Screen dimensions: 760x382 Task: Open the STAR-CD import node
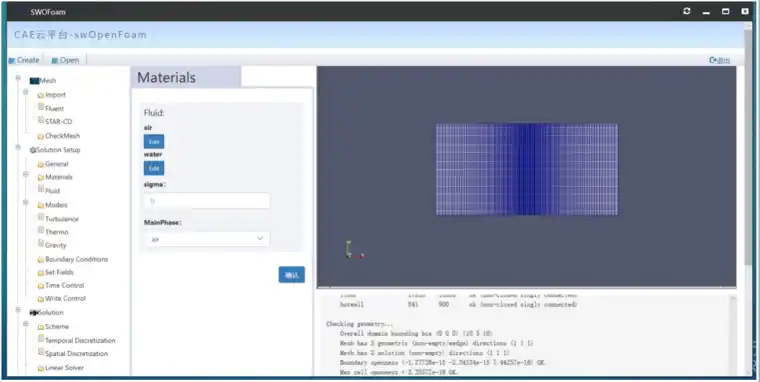[x=58, y=122]
